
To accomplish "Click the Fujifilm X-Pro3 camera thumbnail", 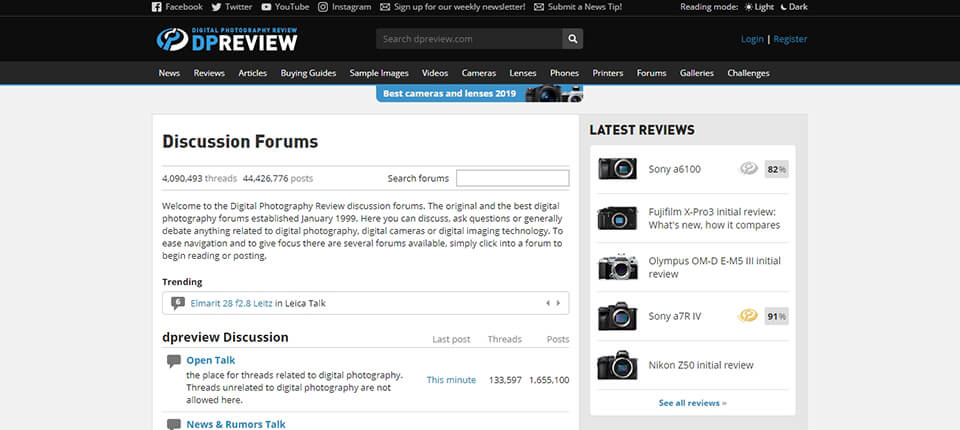I will (x=617, y=218).
